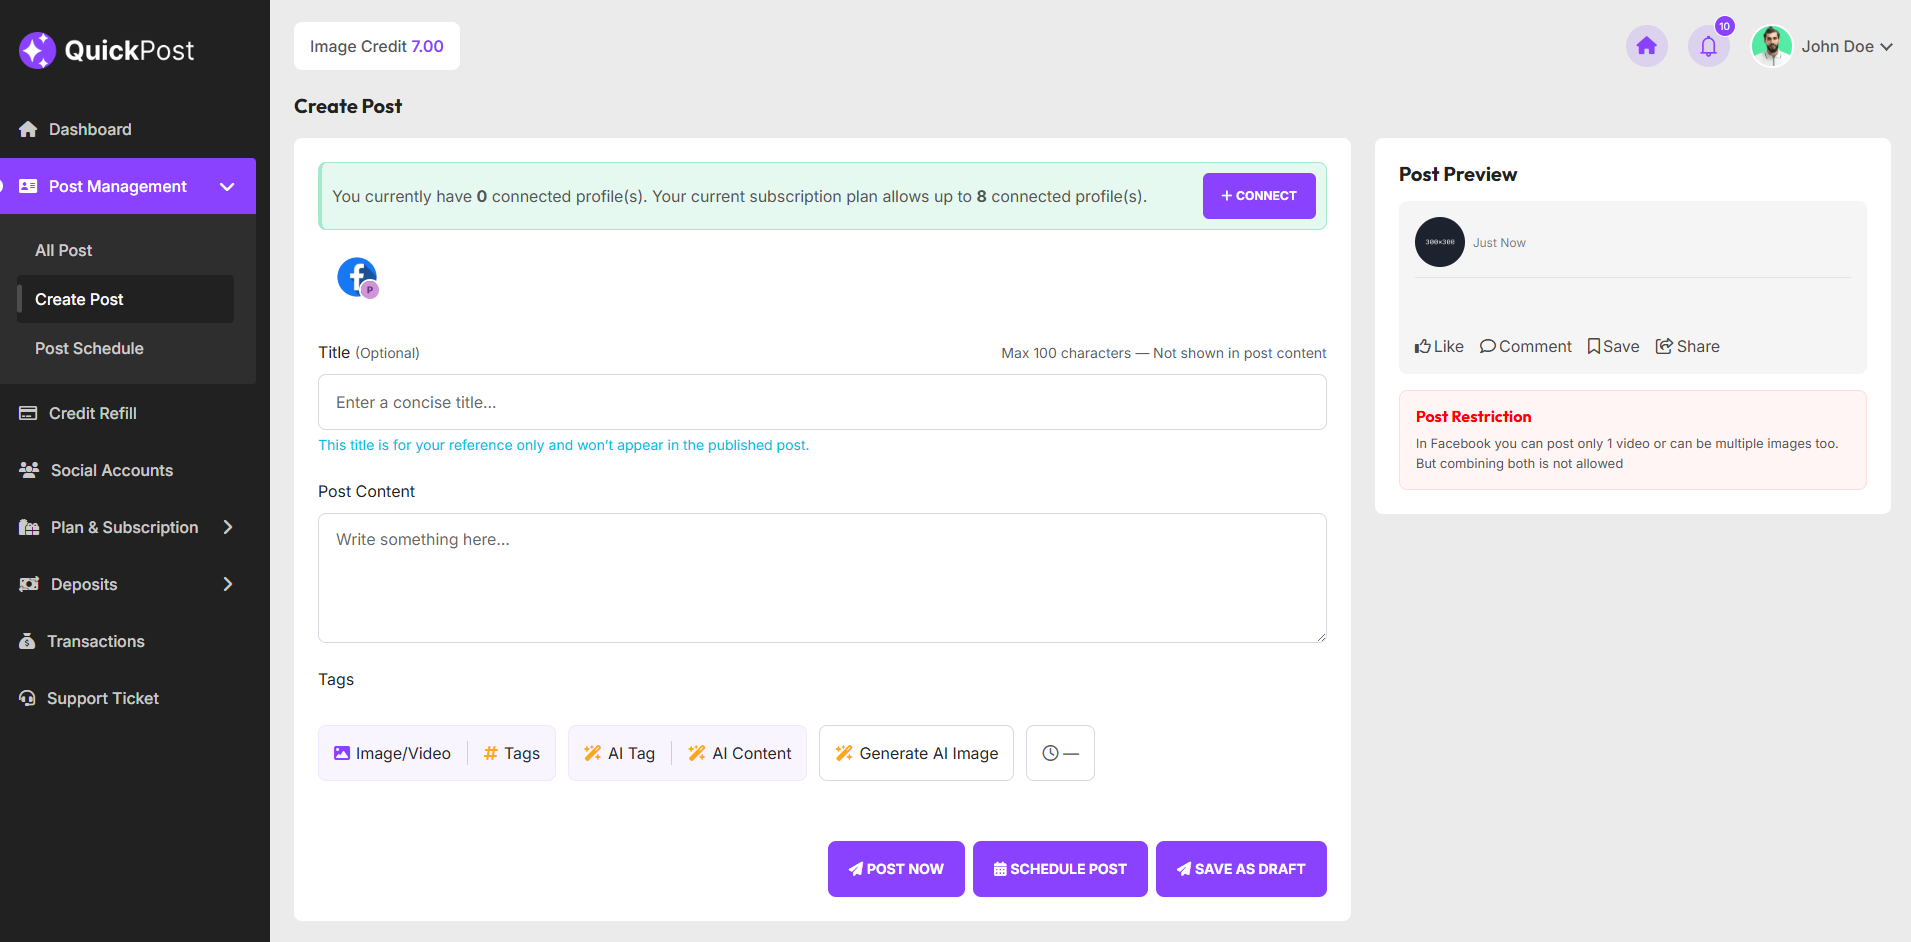
Task: Open the All Post page
Action: [x=63, y=250]
